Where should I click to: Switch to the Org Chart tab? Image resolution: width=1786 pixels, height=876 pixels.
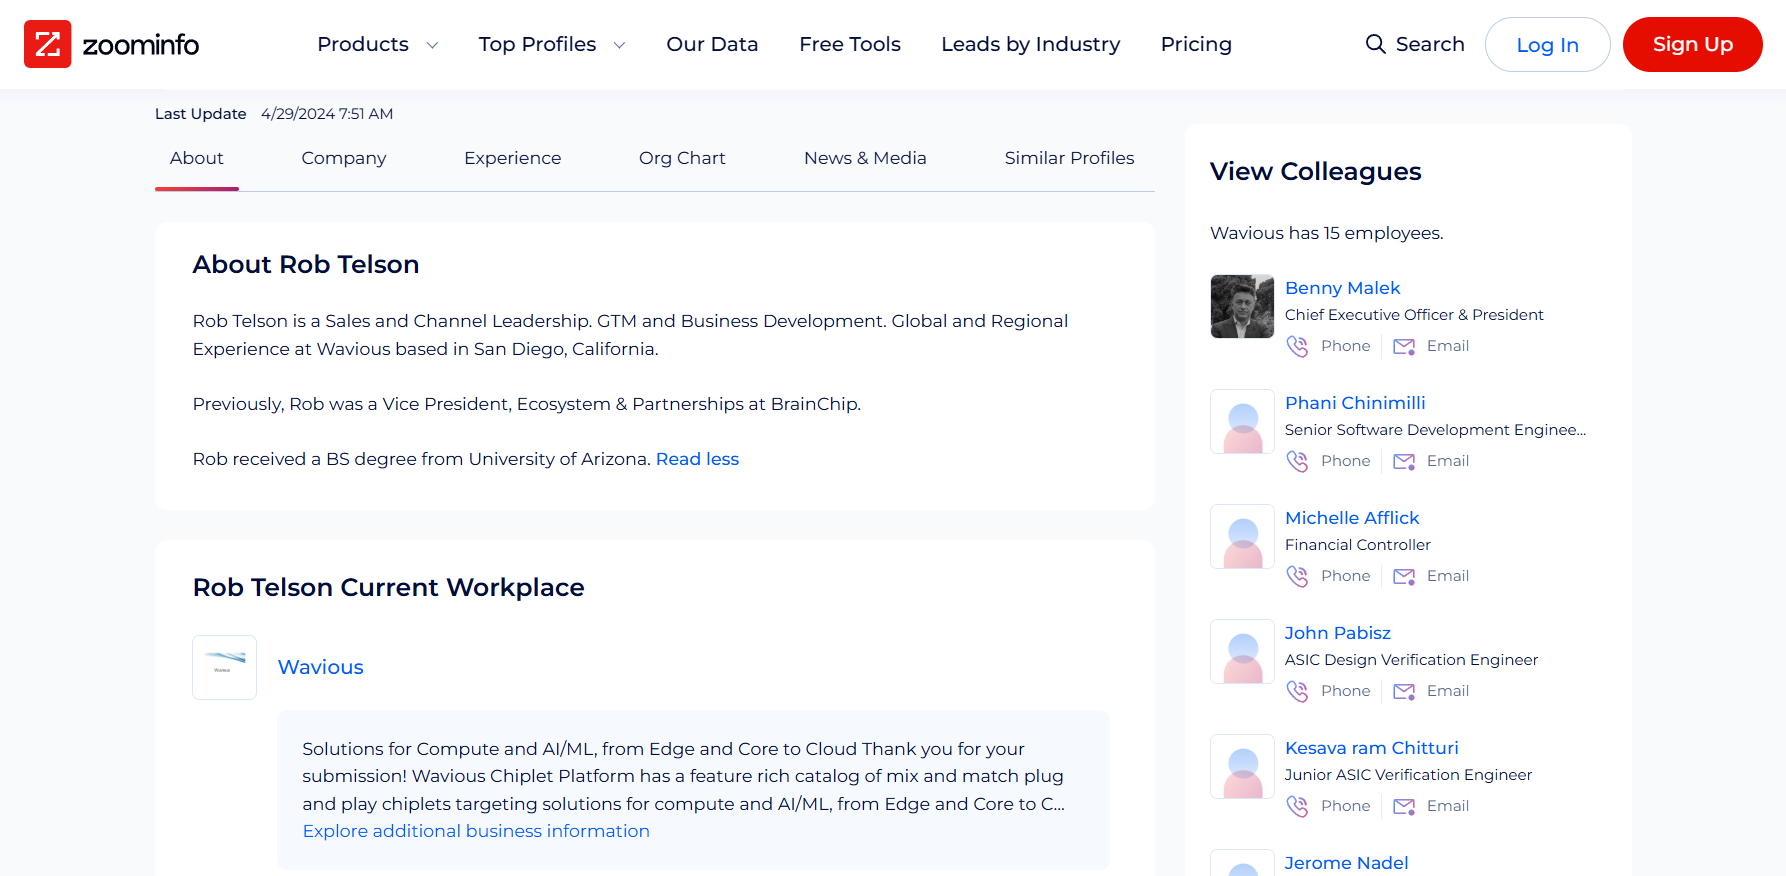682,158
